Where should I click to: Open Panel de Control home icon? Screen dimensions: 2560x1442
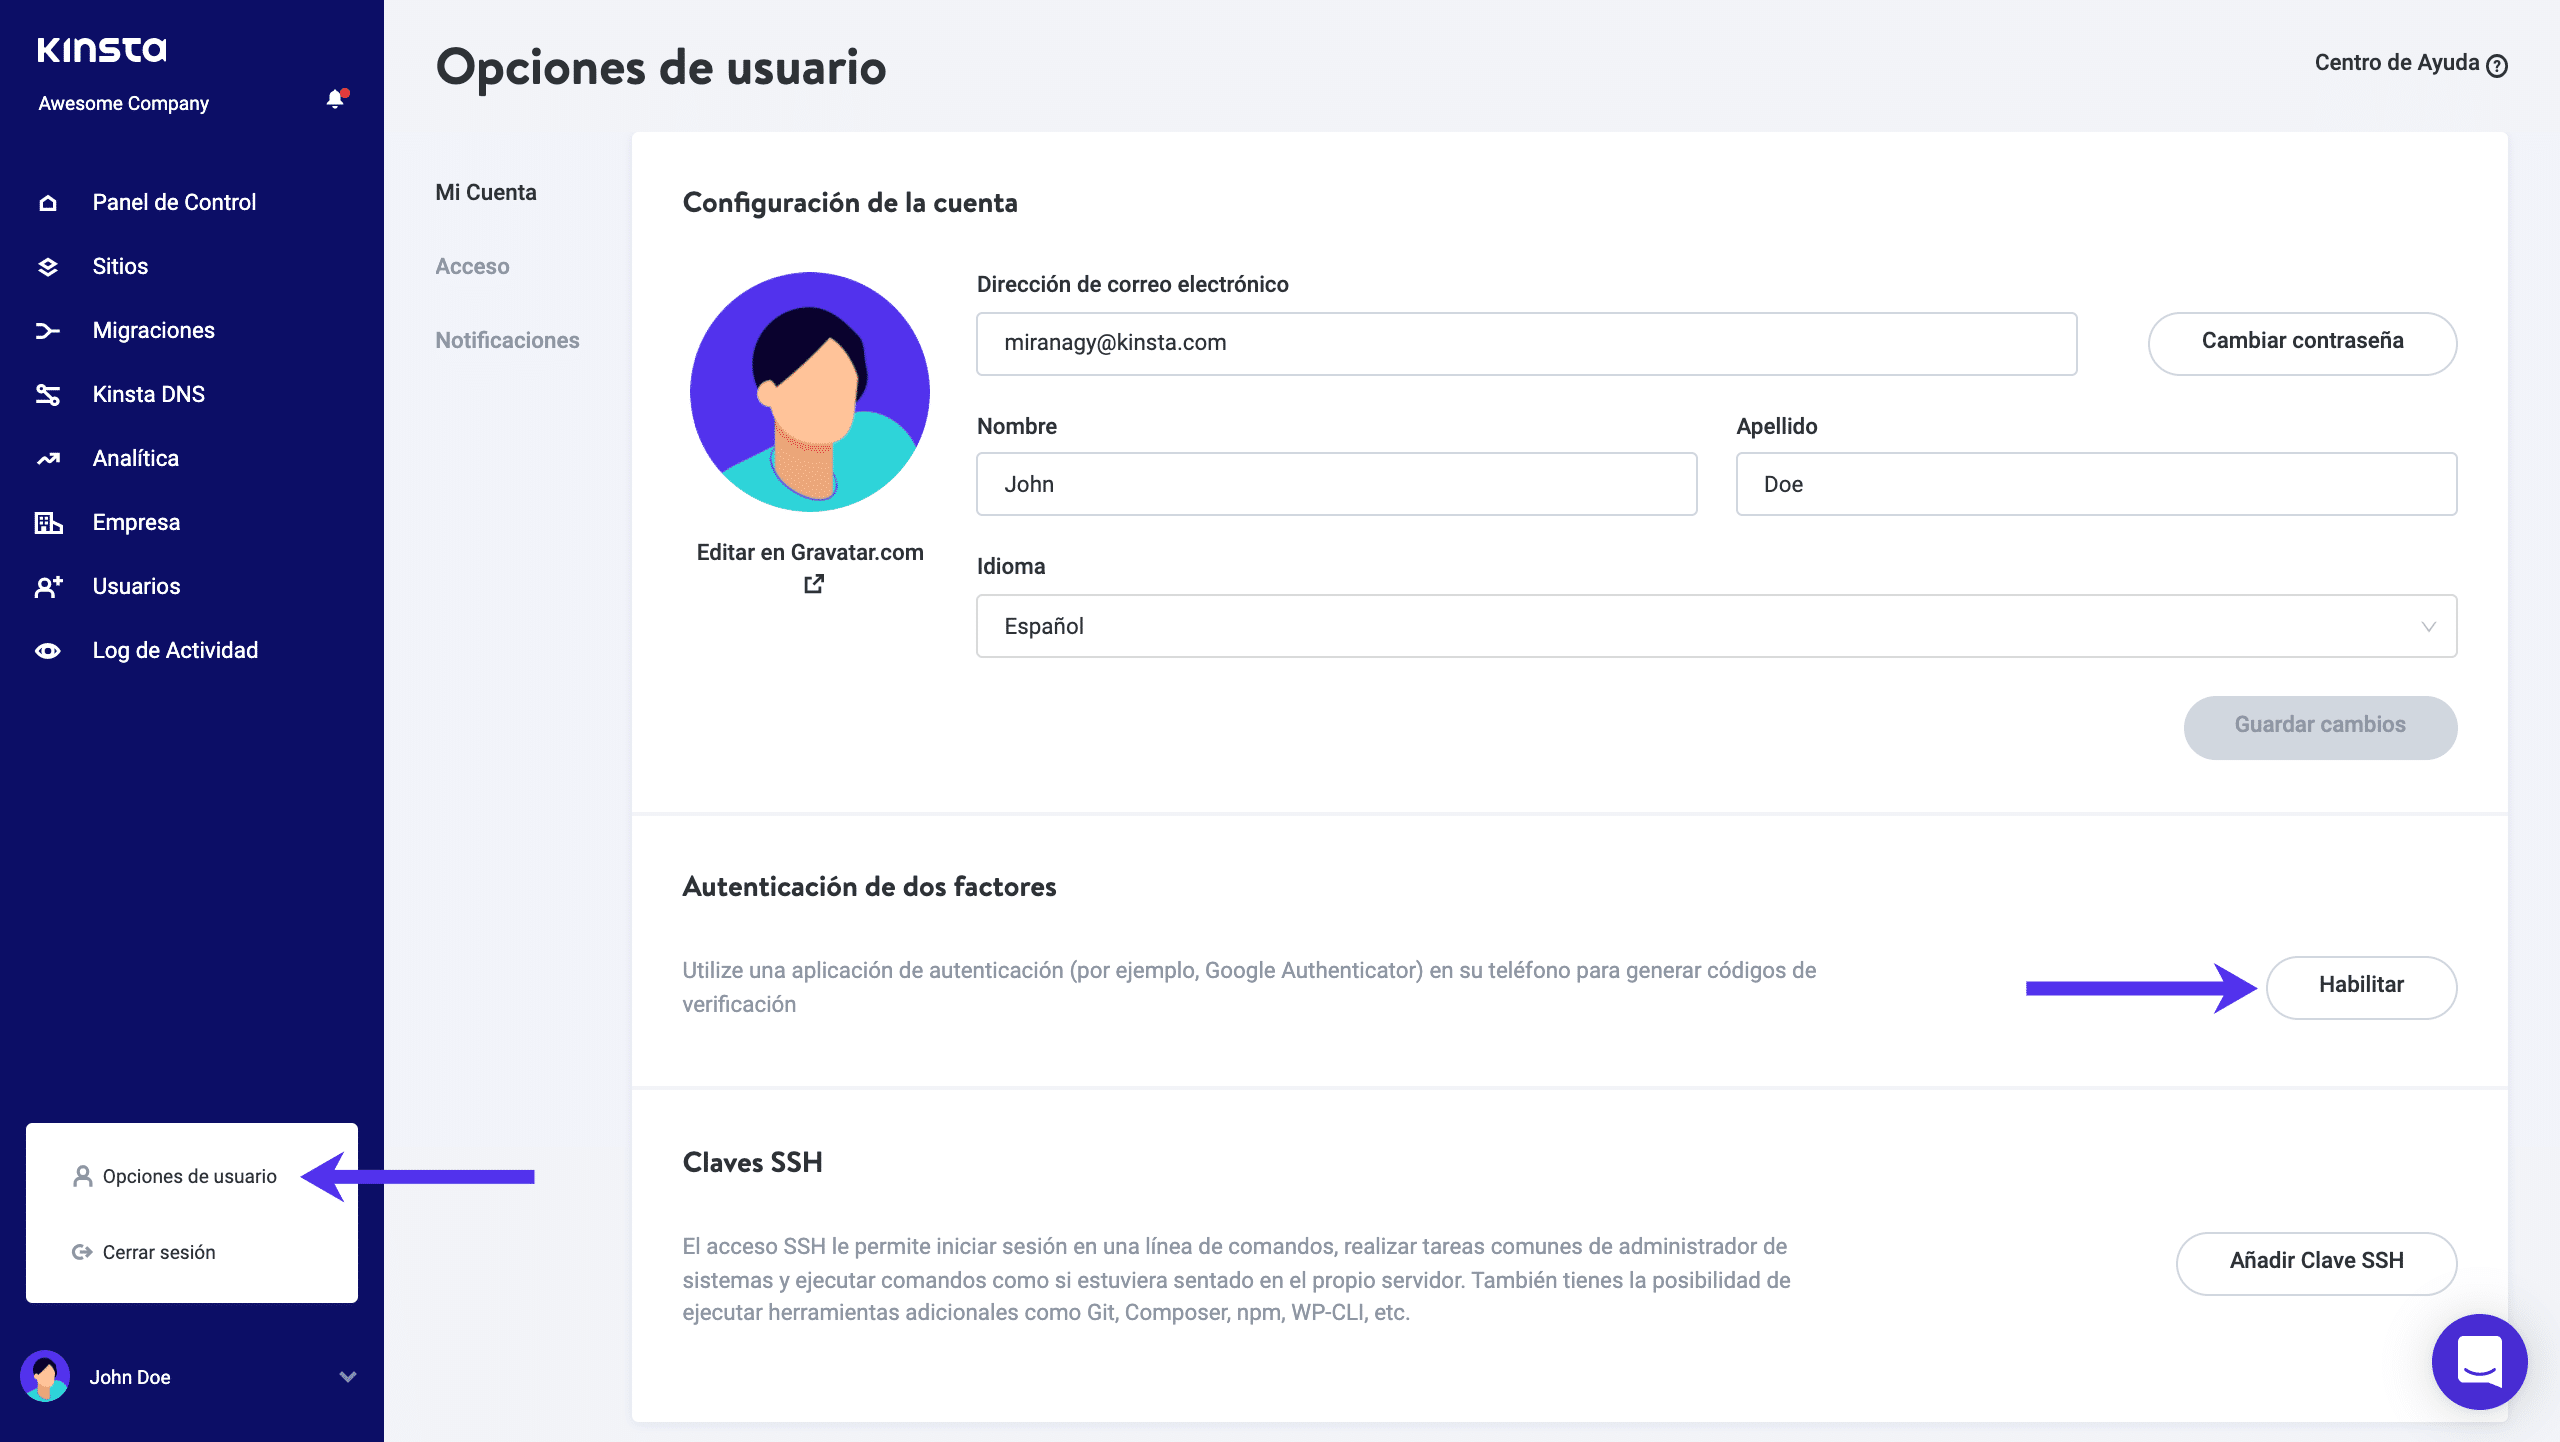click(48, 203)
